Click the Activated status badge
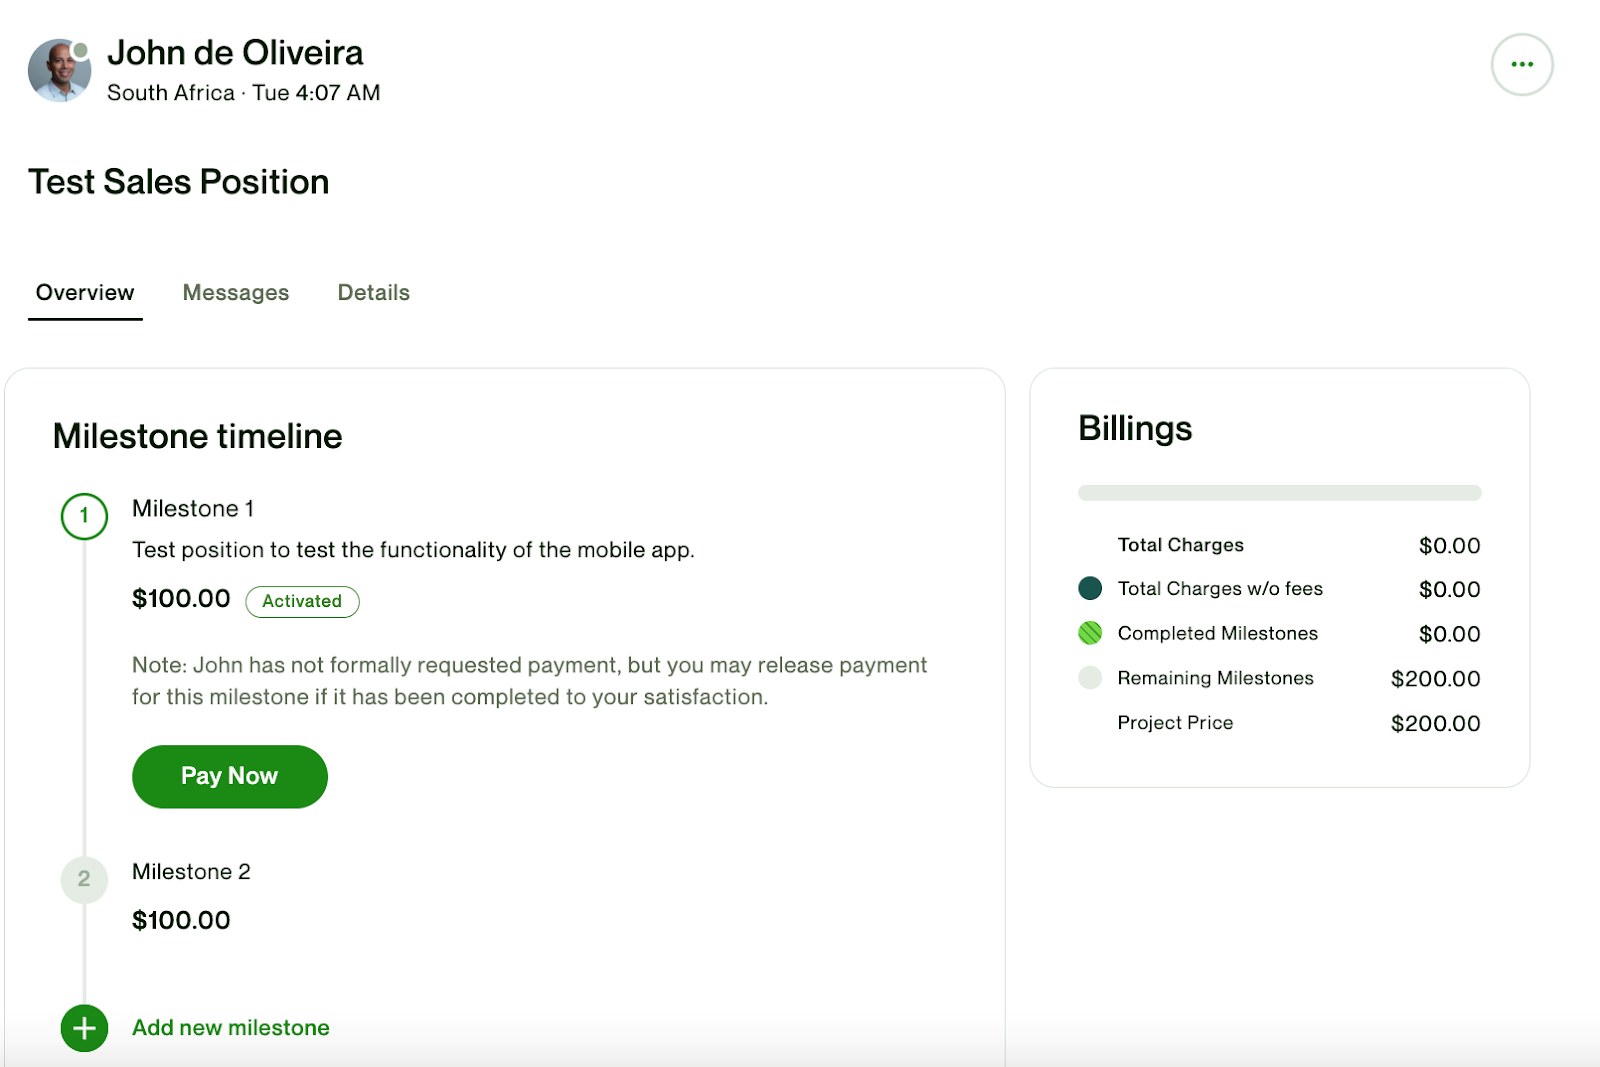Viewport: 1600px width, 1067px height. [302, 601]
